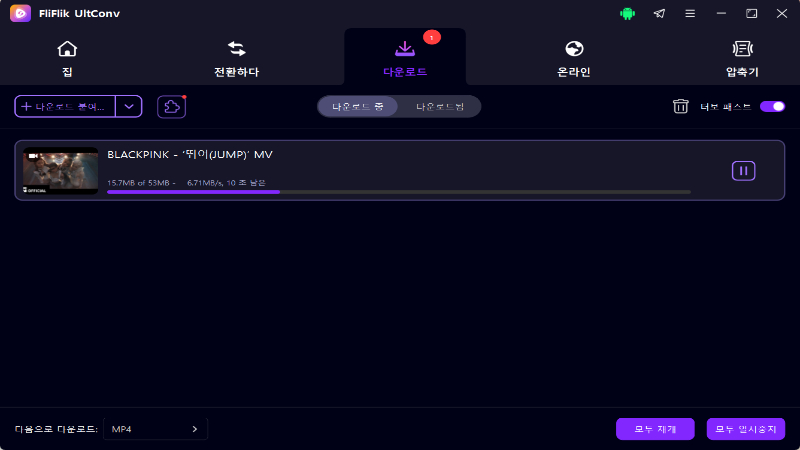Click the Android device icon in title bar
Viewport: 800px width, 450px height.
tap(627, 14)
